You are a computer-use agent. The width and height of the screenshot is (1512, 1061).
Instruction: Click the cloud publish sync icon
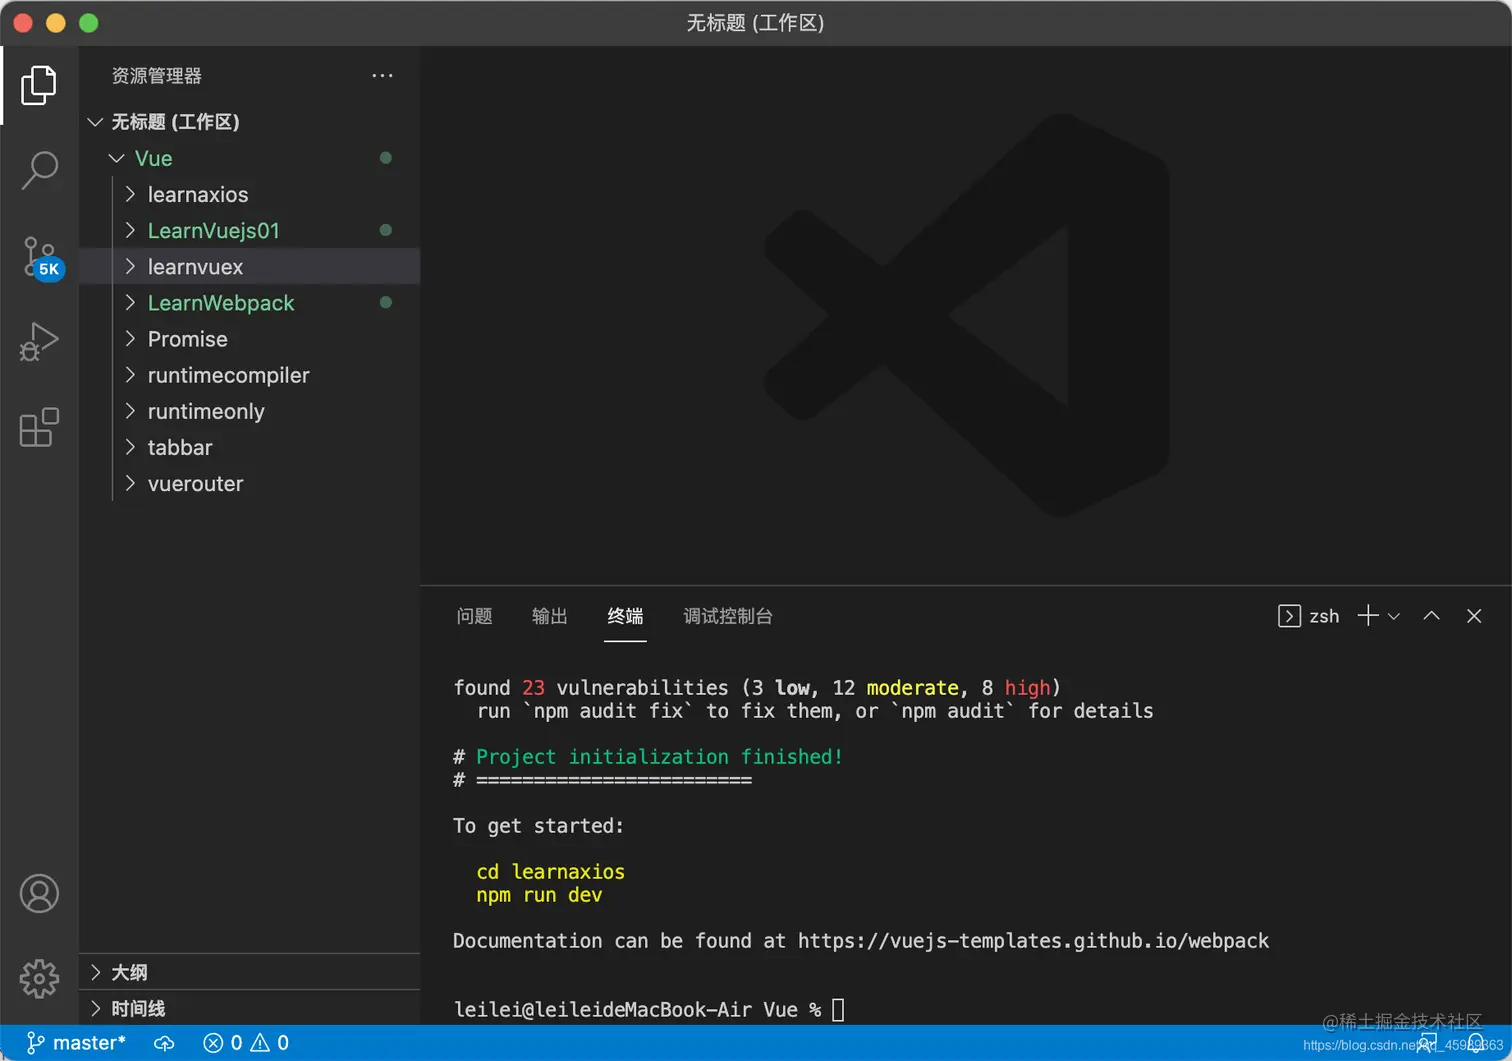(x=164, y=1043)
